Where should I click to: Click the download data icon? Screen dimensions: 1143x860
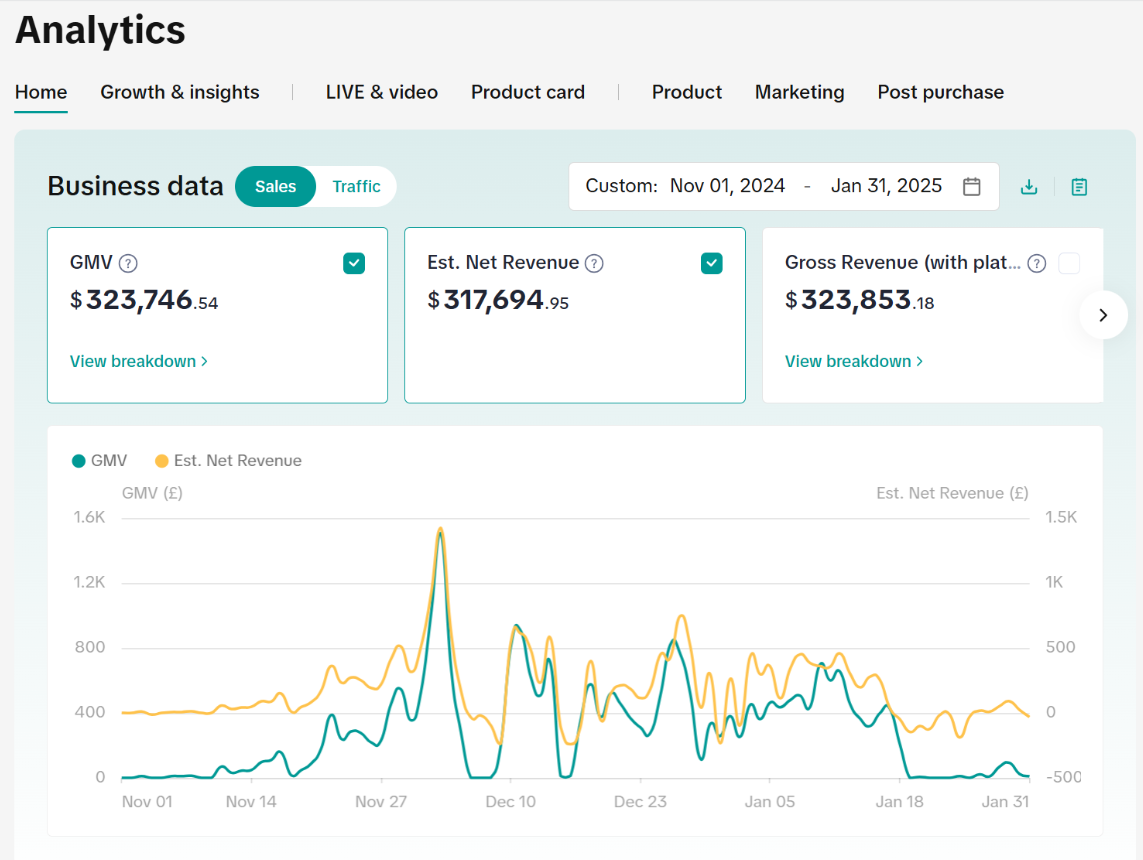coord(1028,187)
